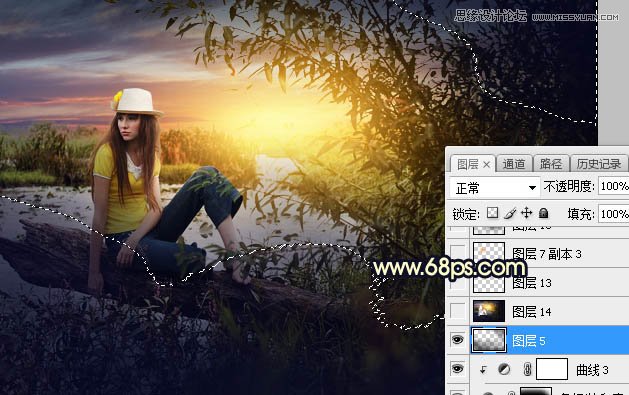Image resolution: width=629 pixels, height=395 pixels.
Task: Select the 曲线 3 white layer mask
Action: click(x=552, y=369)
